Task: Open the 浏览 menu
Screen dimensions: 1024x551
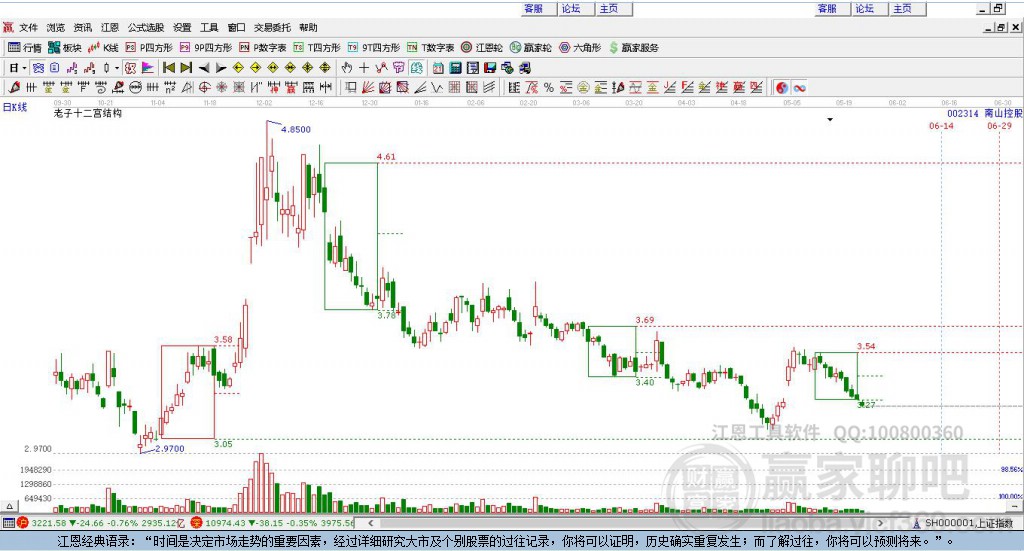Action: point(56,27)
